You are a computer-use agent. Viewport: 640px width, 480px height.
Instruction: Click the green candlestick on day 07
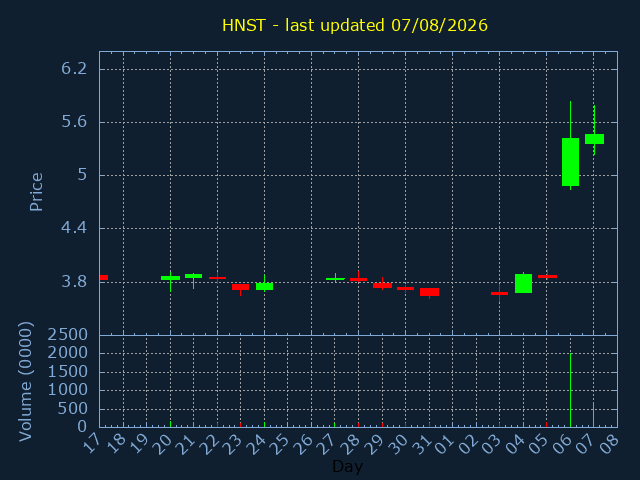tap(594, 139)
